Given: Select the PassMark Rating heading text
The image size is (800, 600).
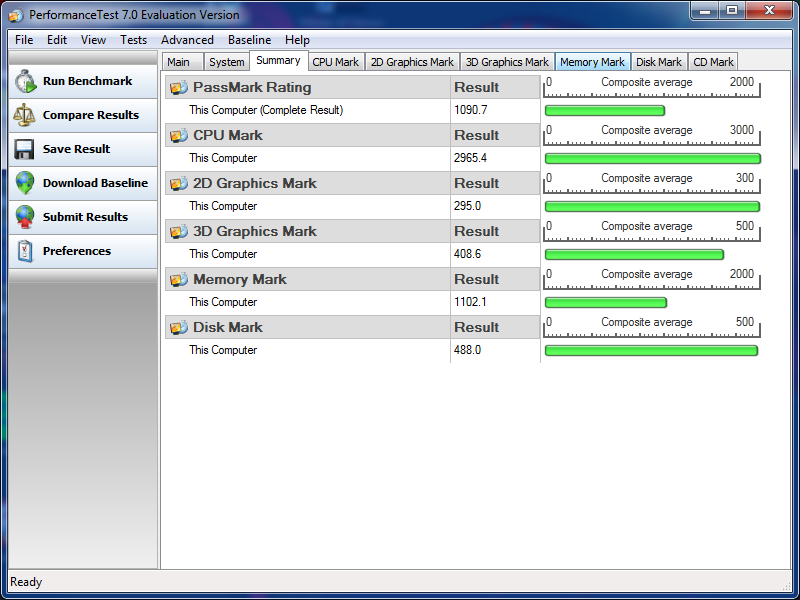Looking at the screenshot, I should (252, 87).
